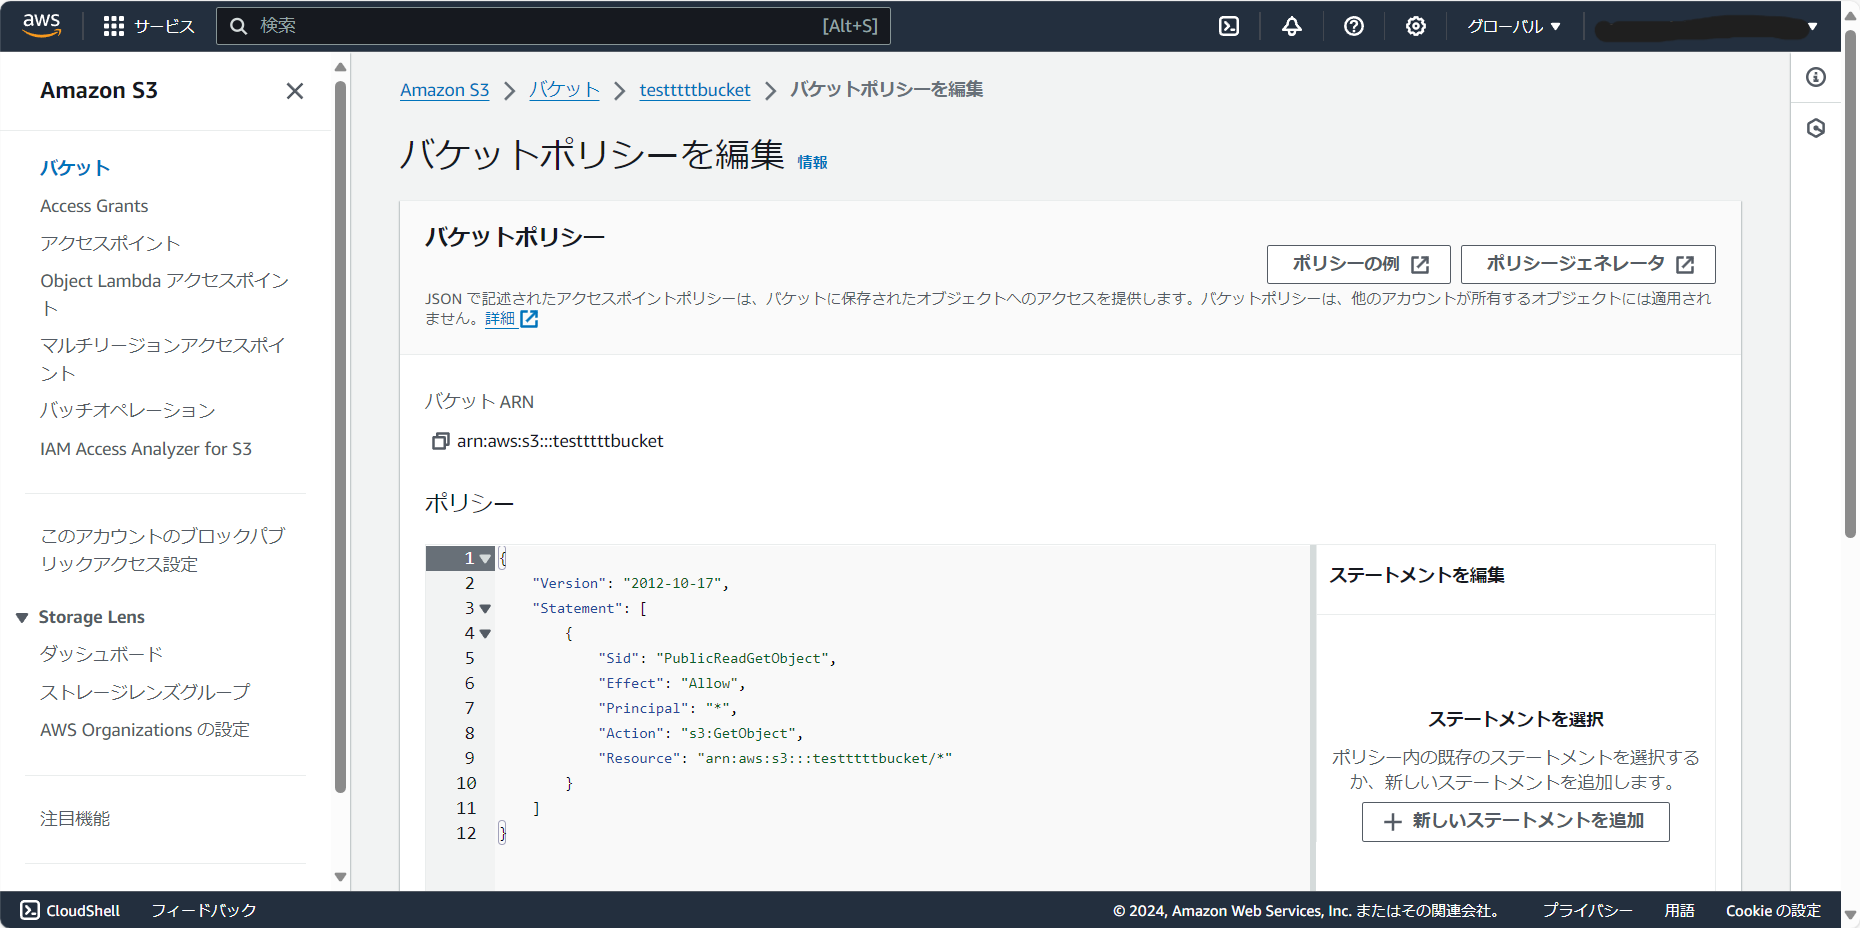Viewport: 1860px width, 928px height.
Task: Fold code at line 1 arrow
Action: [x=485, y=559]
